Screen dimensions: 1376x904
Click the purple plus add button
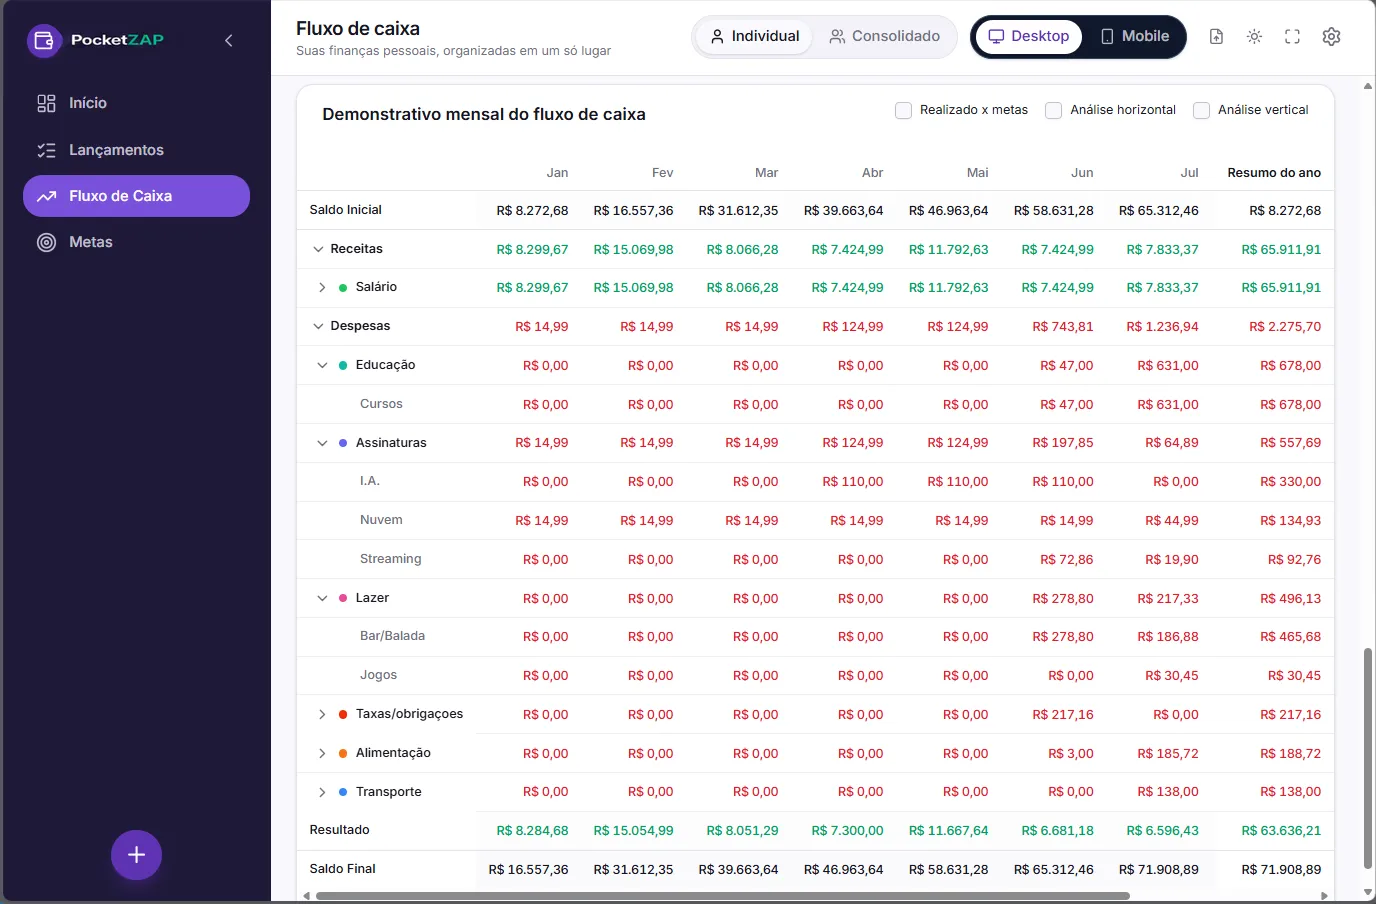[136, 855]
